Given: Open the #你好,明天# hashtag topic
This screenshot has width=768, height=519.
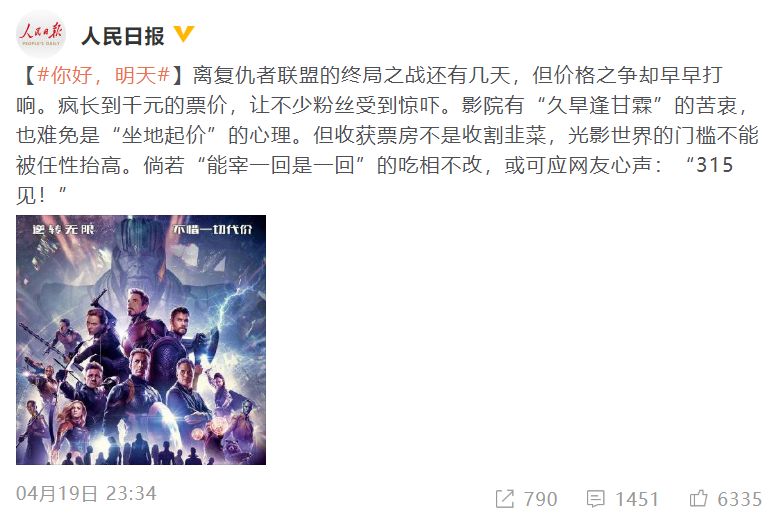Looking at the screenshot, I should pos(103,75).
